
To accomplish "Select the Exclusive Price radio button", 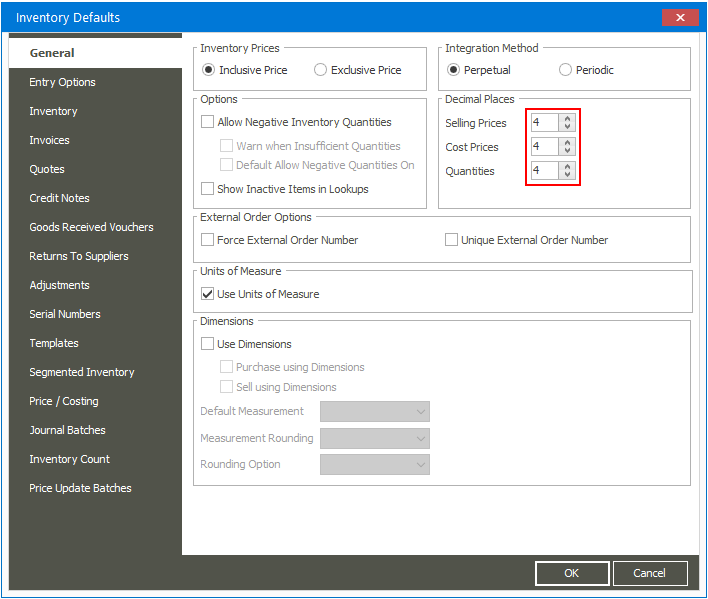I will (x=321, y=70).
